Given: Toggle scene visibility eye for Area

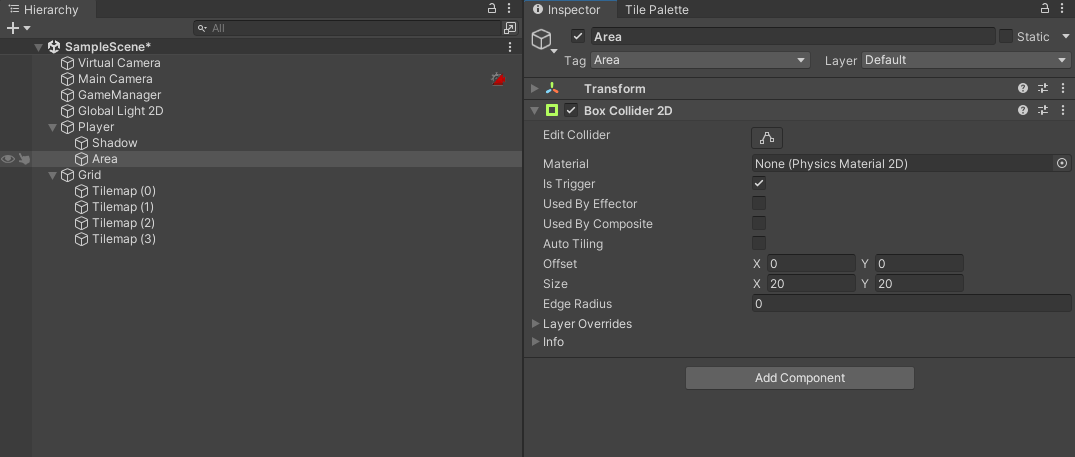Looking at the screenshot, I should tap(8, 159).
